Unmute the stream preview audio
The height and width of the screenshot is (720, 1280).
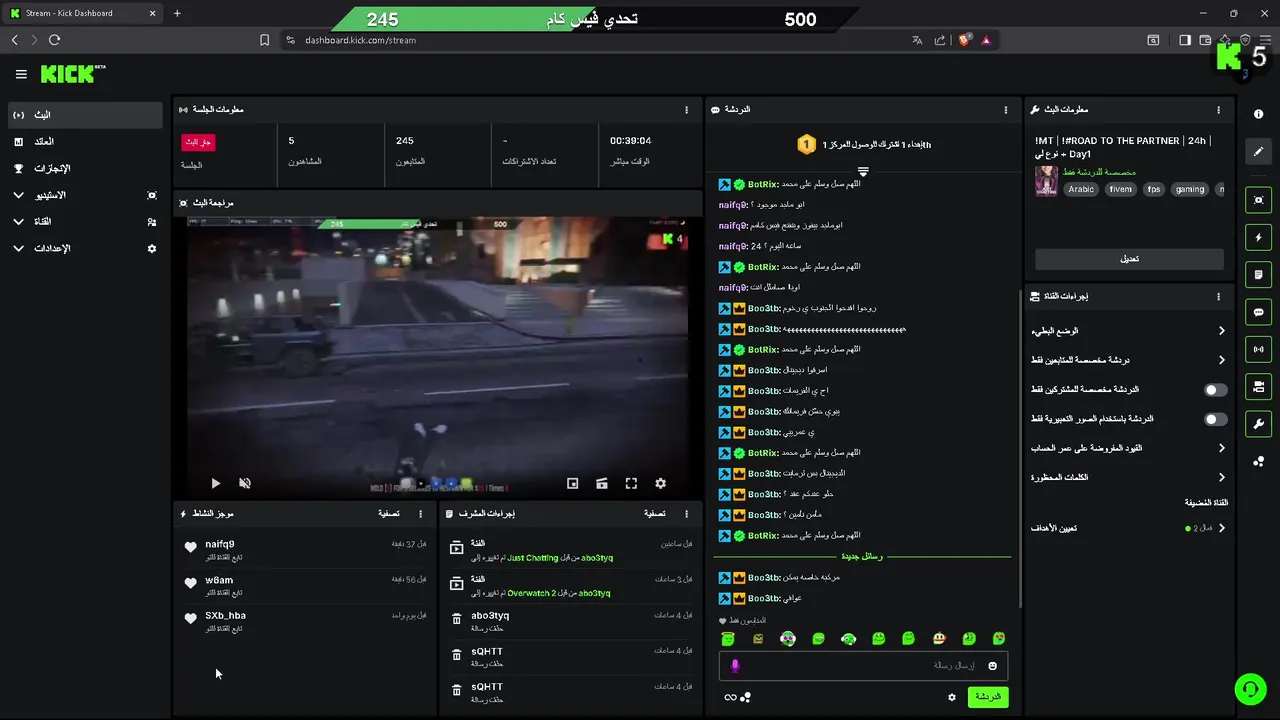pyautogui.click(x=245, y=483)
